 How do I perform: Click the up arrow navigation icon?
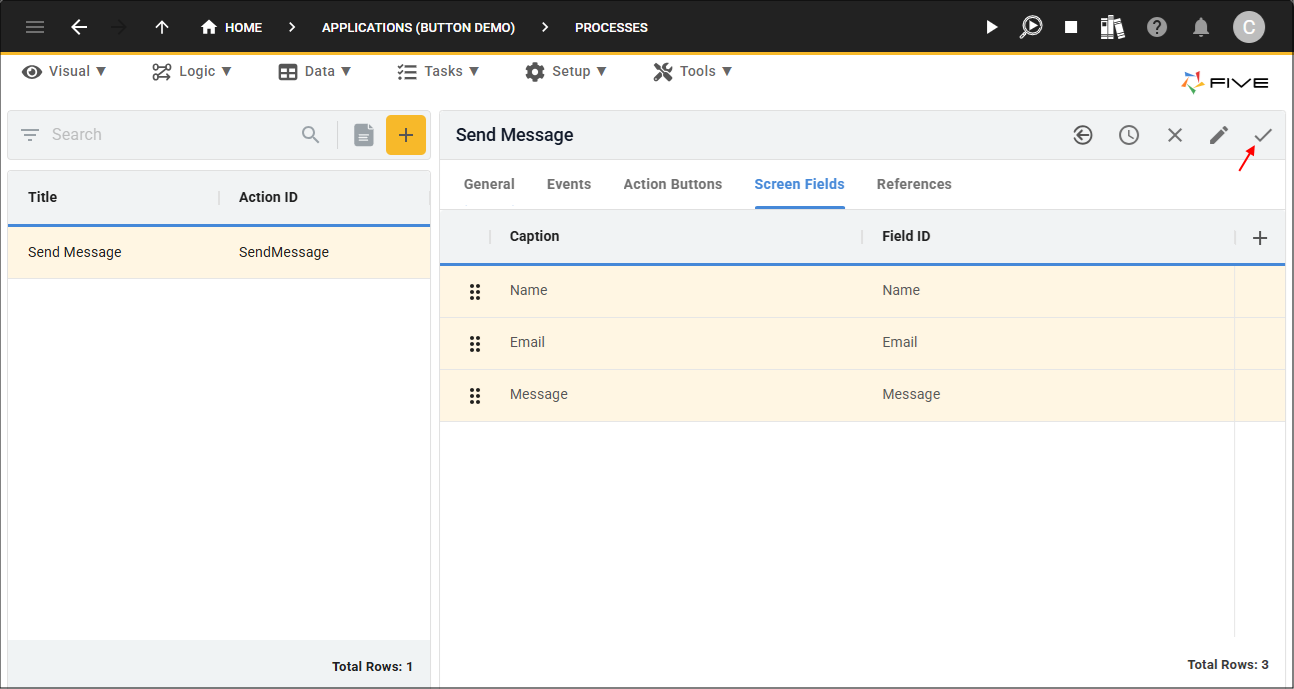point(162,27)
